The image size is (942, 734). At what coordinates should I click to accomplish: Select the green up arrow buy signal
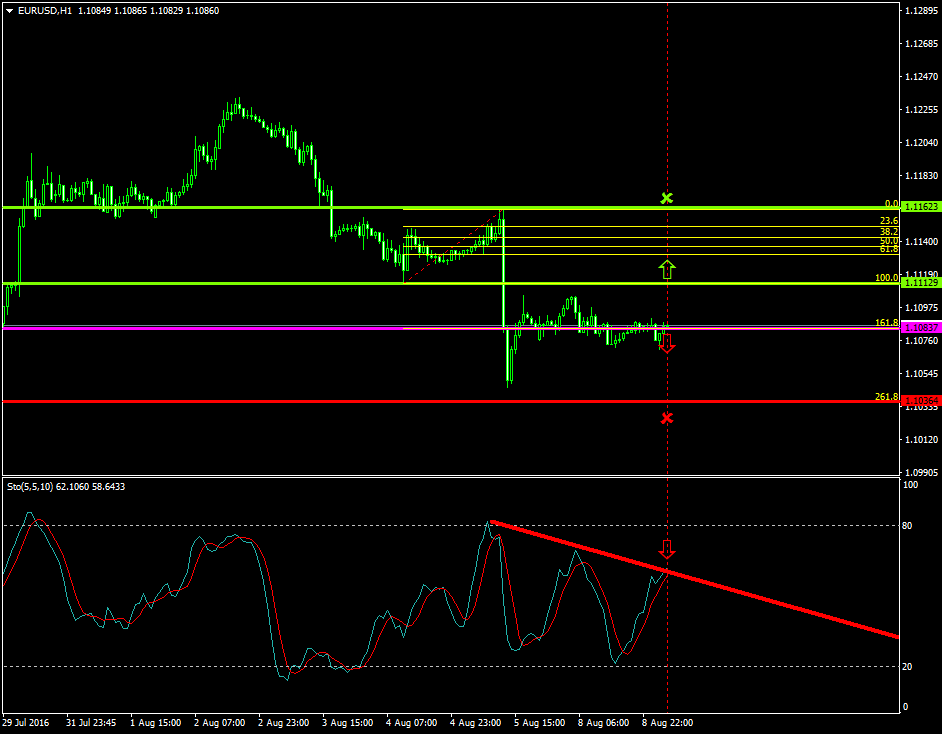667,268
